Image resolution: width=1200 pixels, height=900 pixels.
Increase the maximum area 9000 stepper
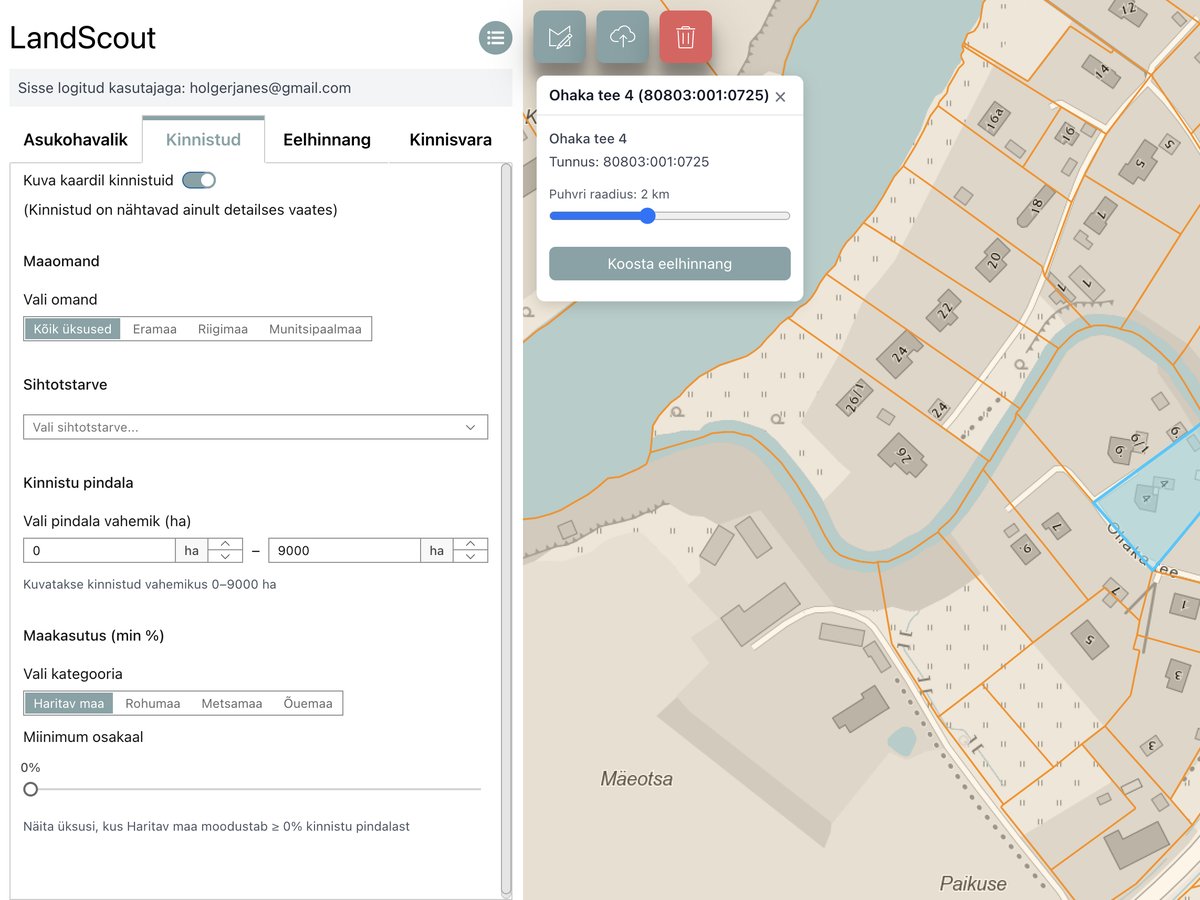[x=471, y=544]
